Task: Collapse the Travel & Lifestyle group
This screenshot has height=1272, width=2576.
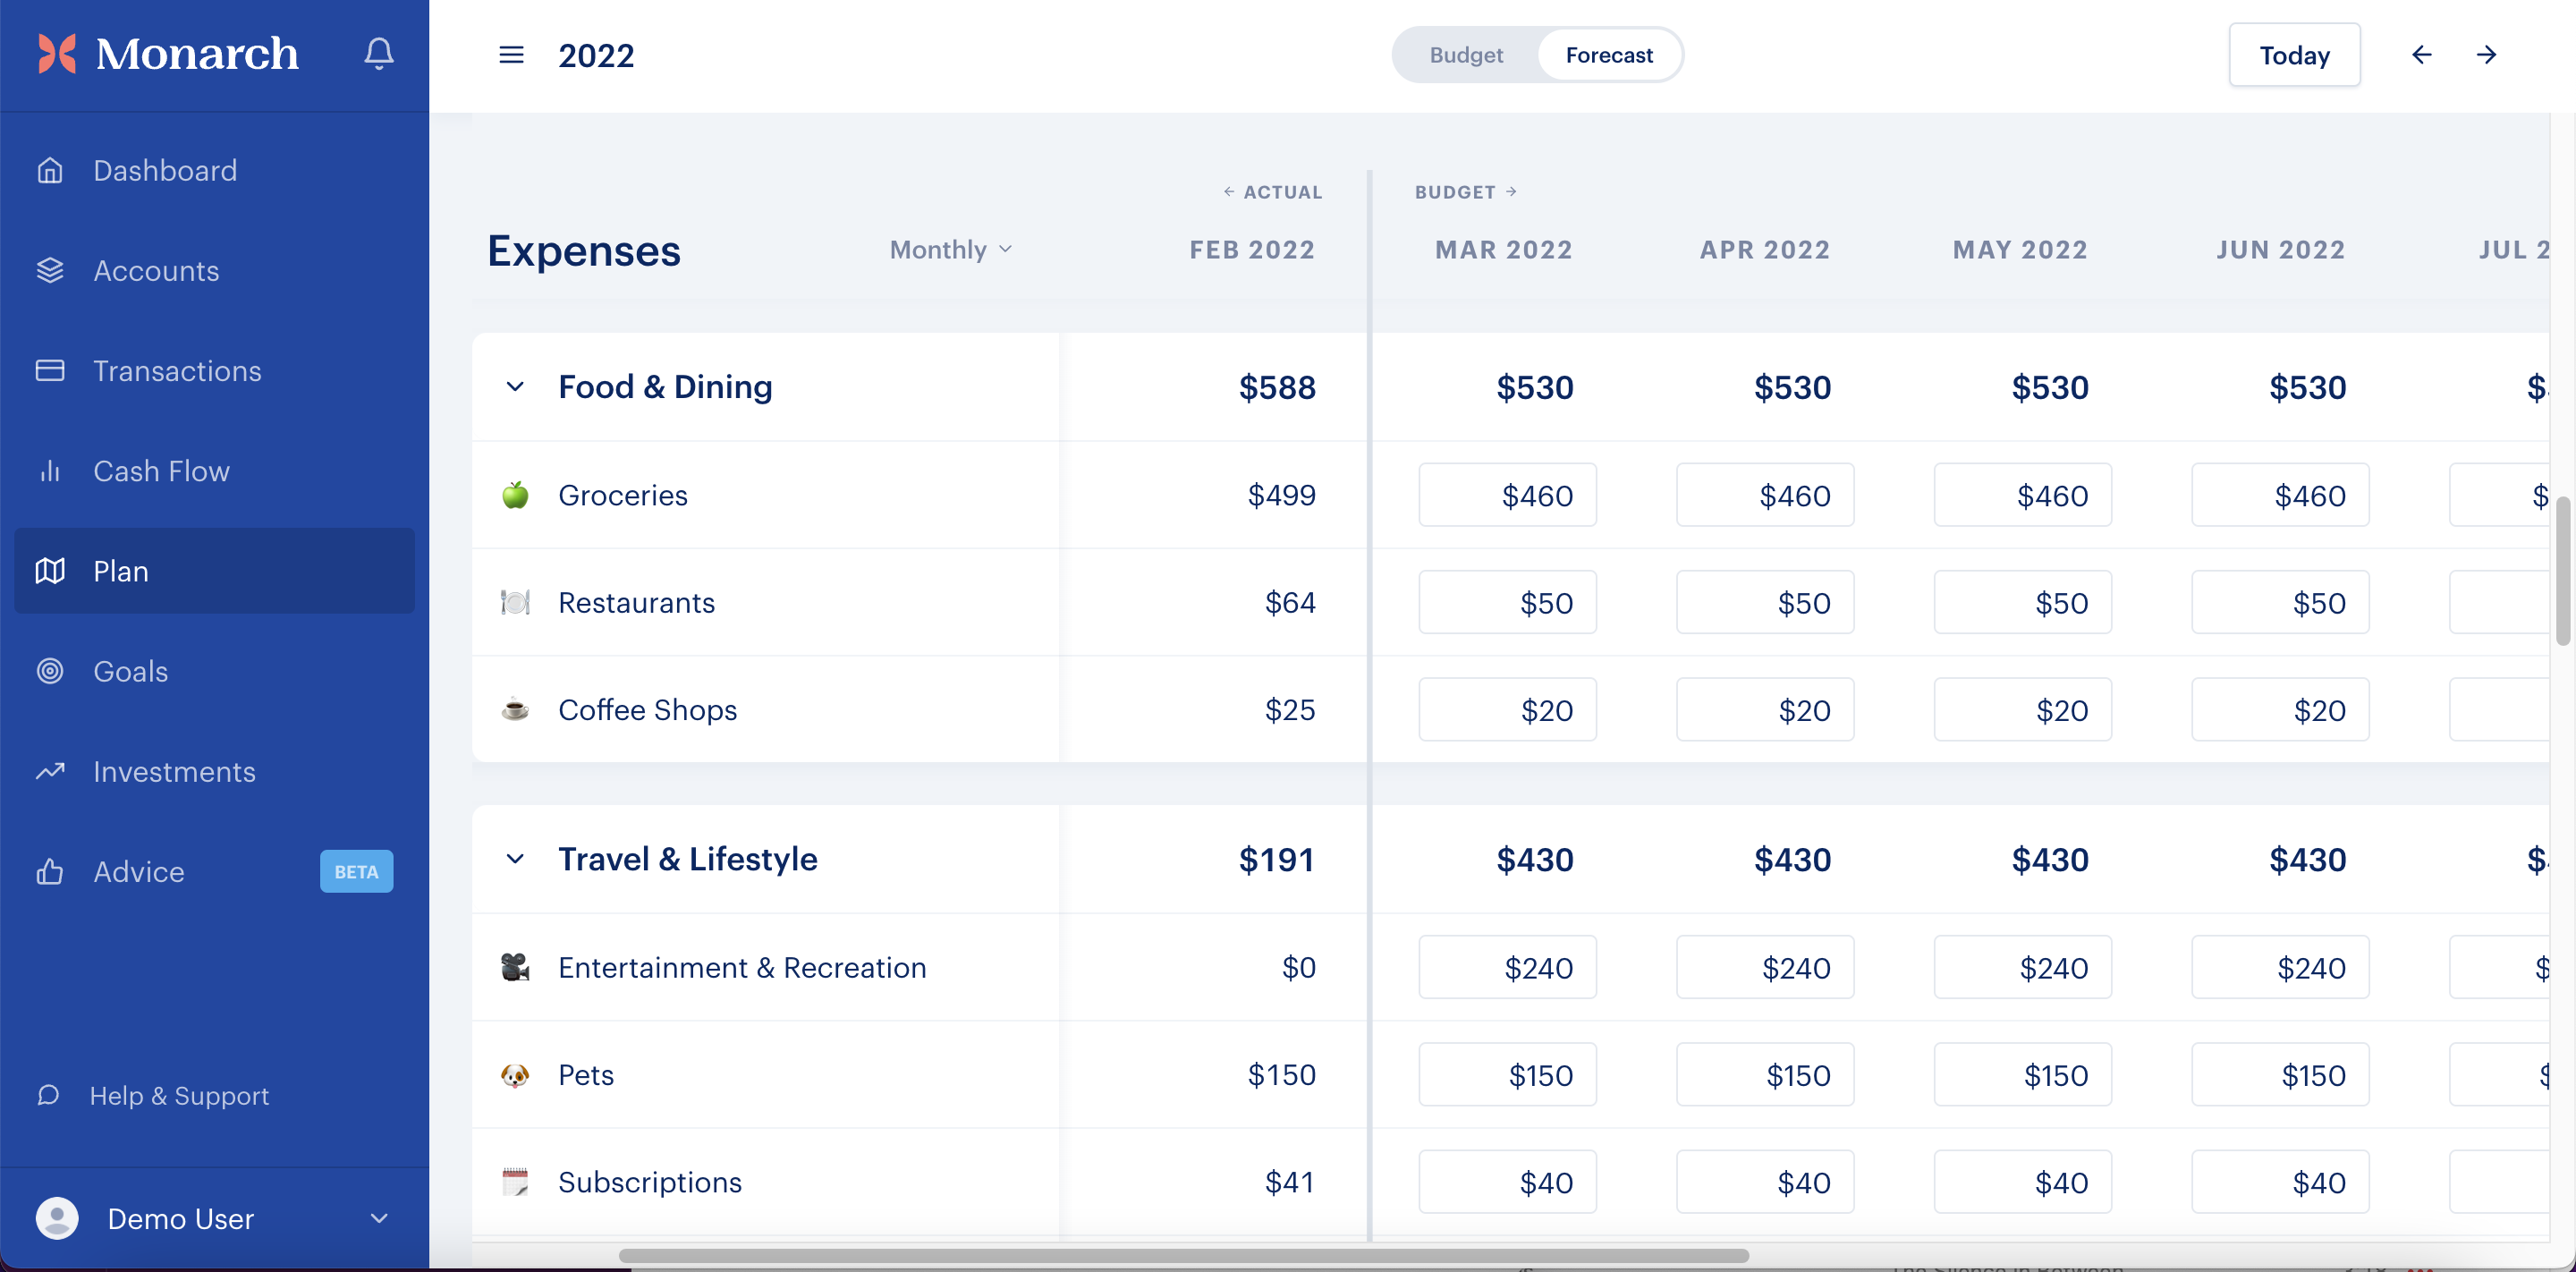Action: pyautogui.click(x=515, y=859)
